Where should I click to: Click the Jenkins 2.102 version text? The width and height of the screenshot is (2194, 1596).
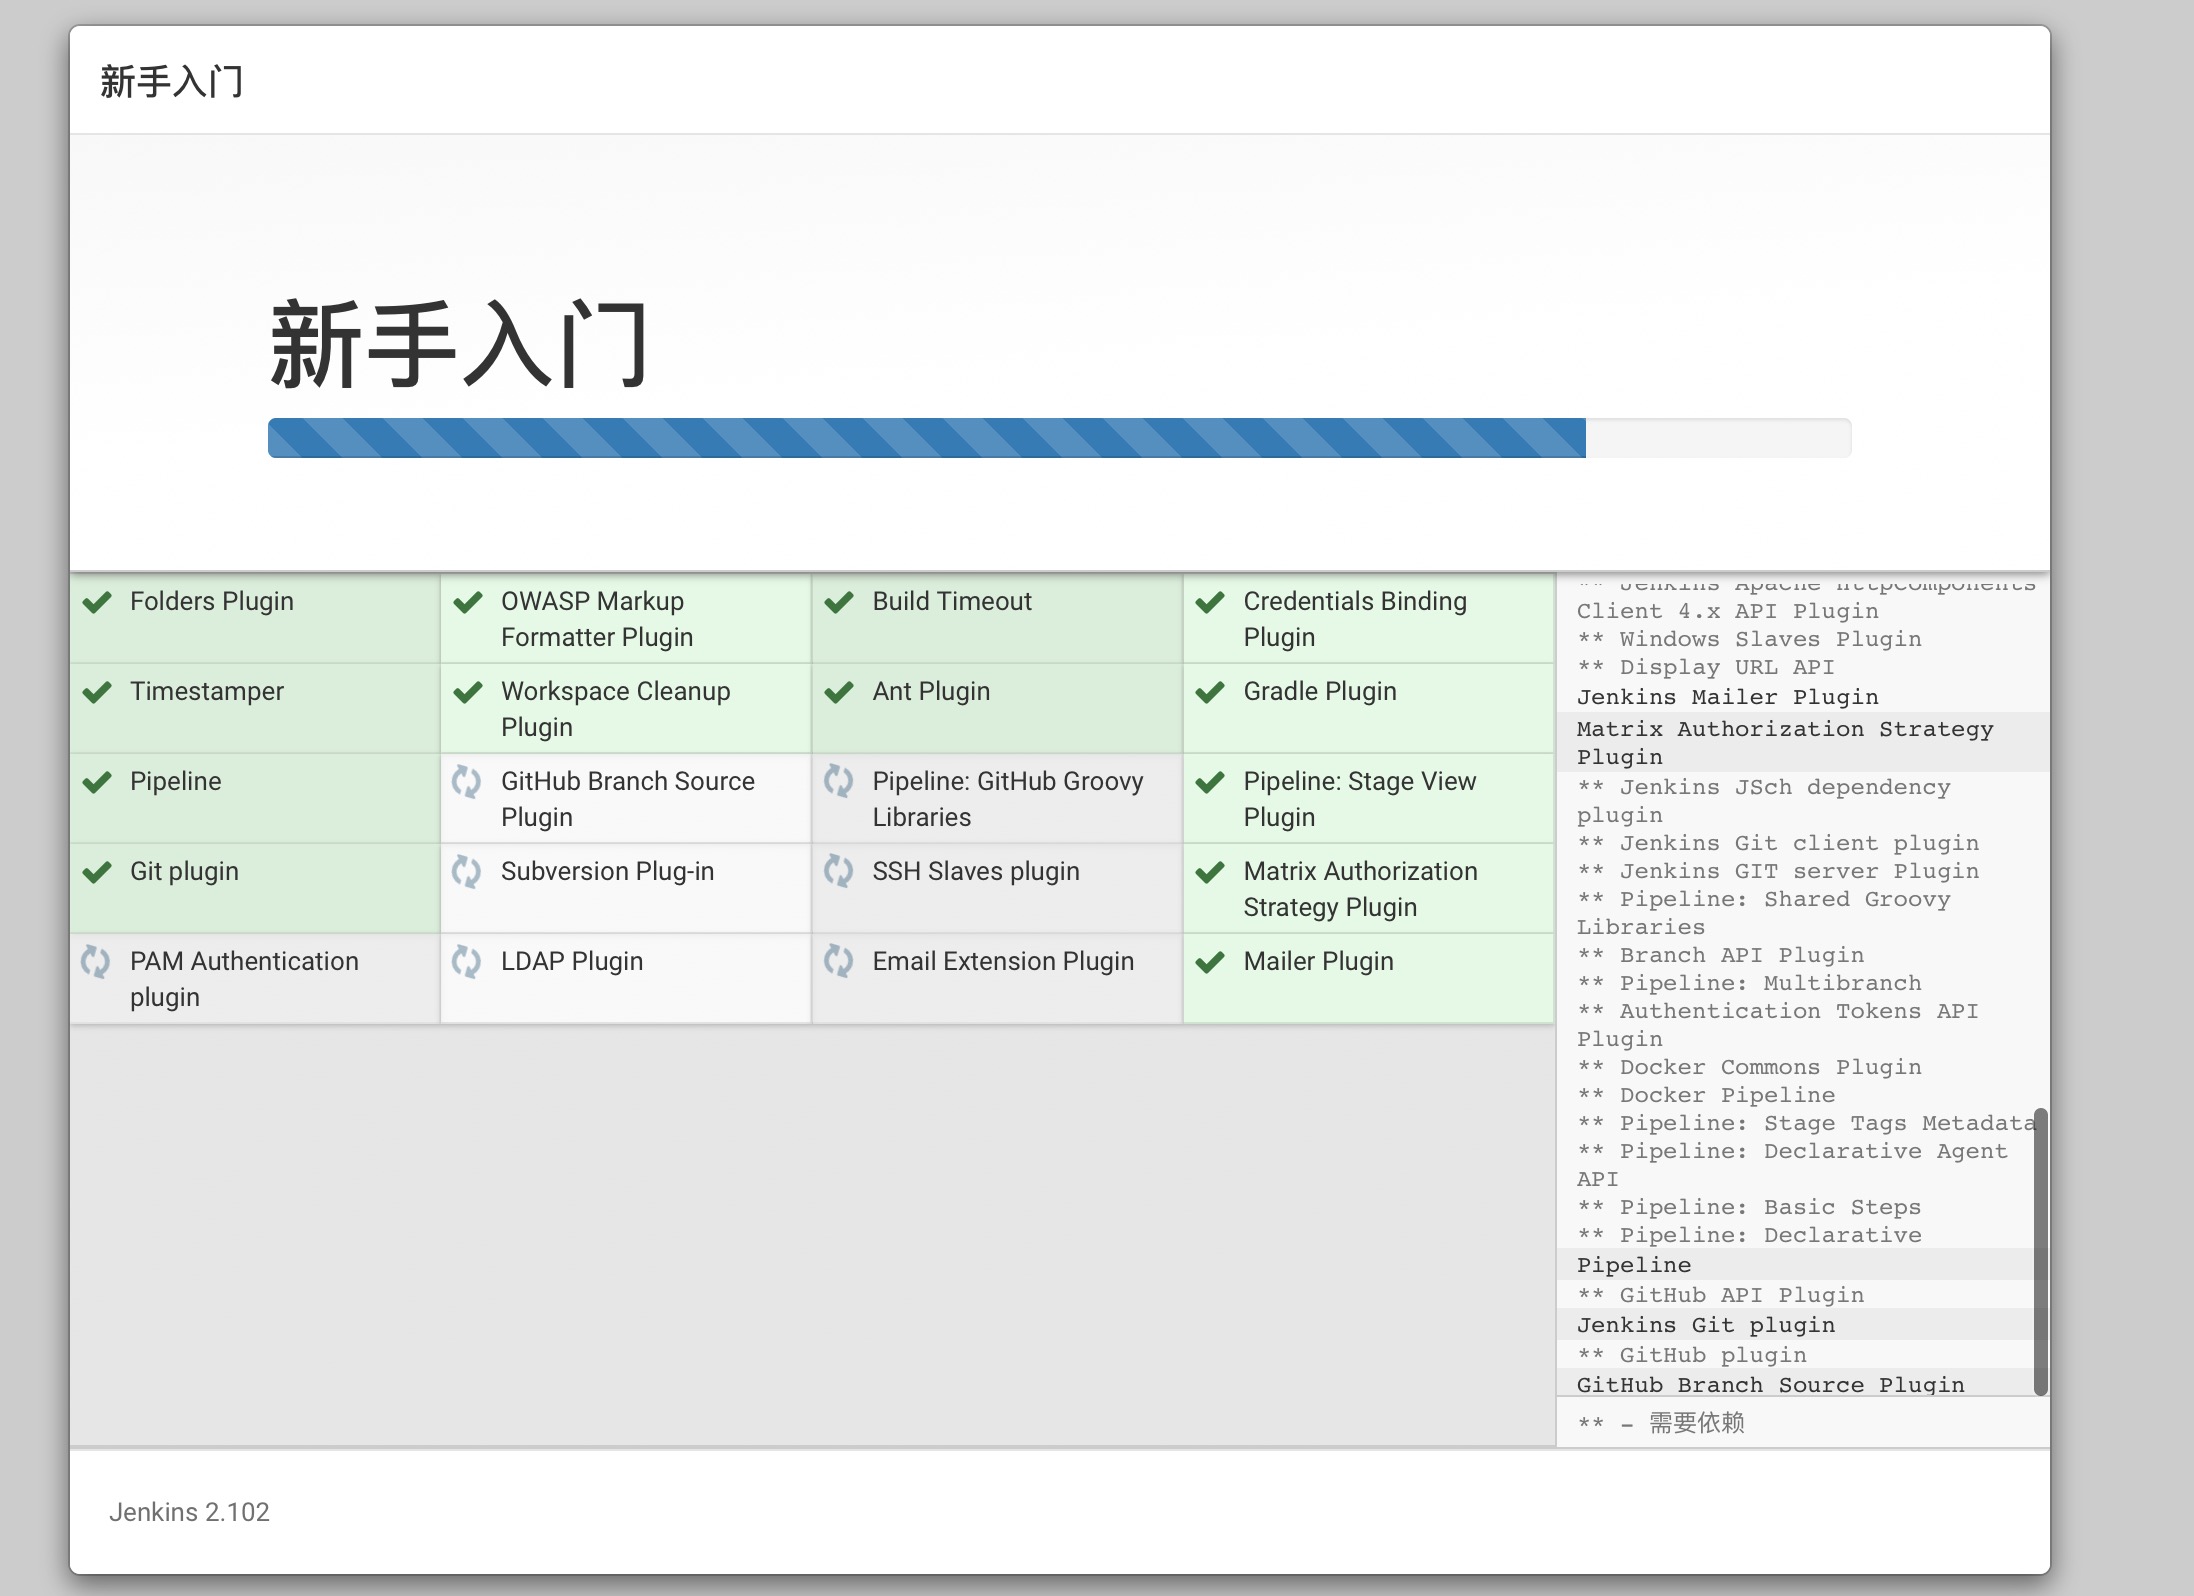189,1512
